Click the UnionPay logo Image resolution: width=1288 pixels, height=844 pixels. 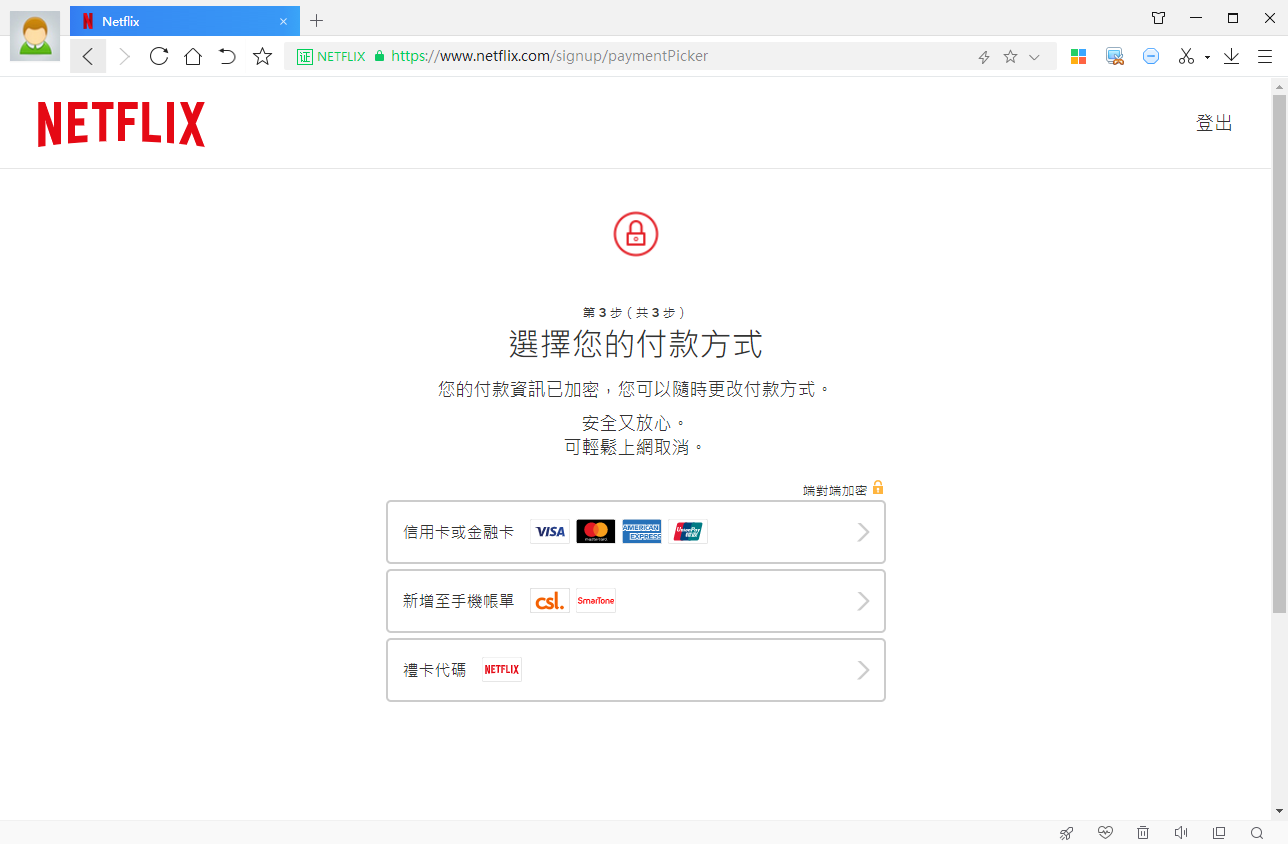pos(688,532)
